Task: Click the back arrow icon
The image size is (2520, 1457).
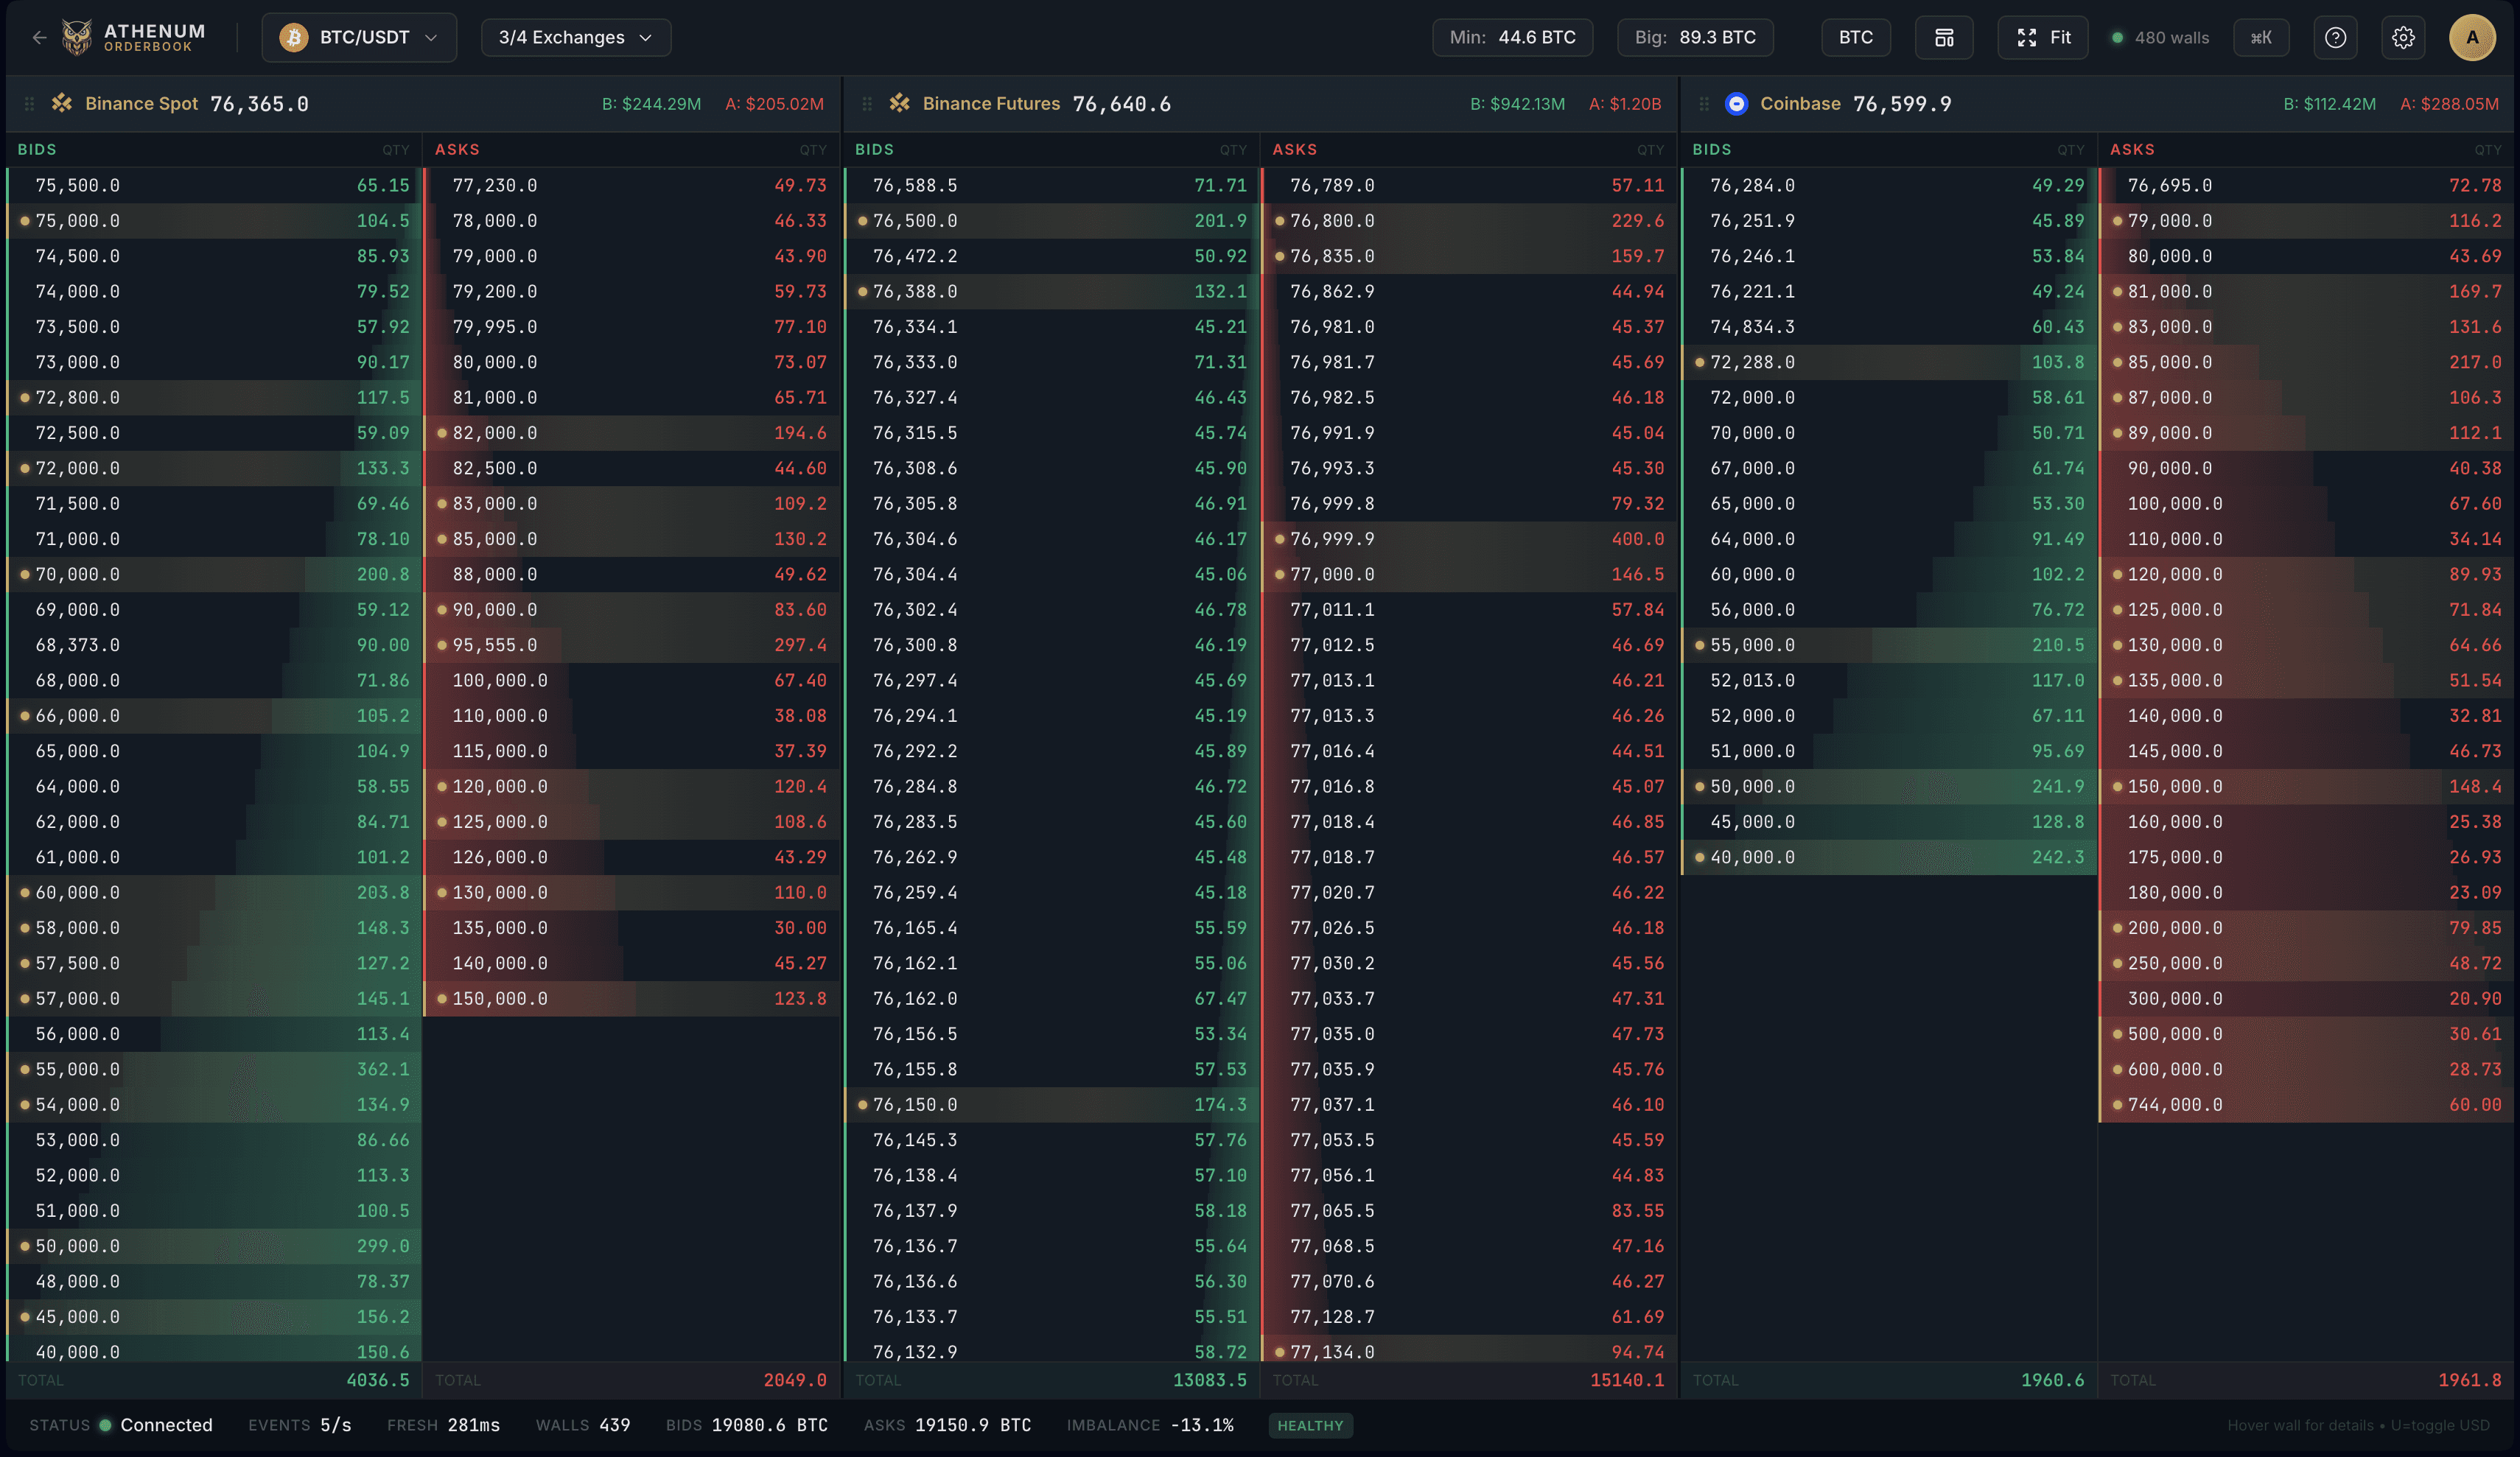Action: pyautogui.click(x=39, y=37)
